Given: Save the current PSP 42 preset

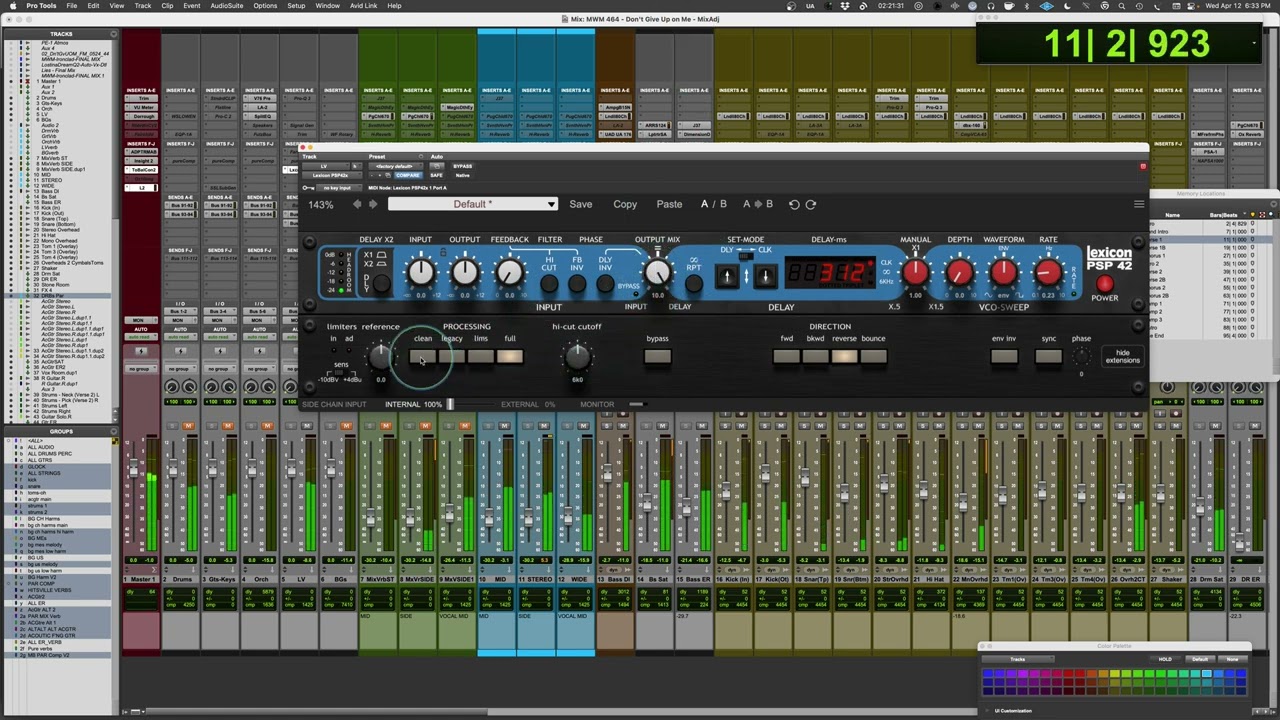Looking at the screenshot, I should click(580, 204).
